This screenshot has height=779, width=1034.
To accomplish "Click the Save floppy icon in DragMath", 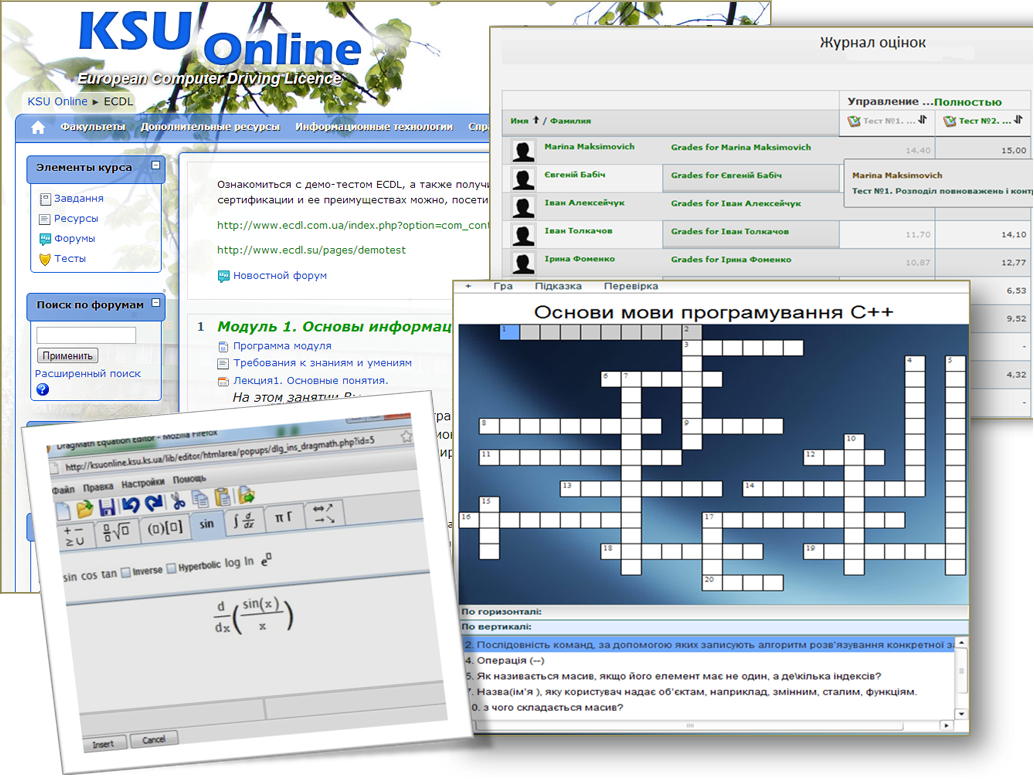I will (107, 507).
